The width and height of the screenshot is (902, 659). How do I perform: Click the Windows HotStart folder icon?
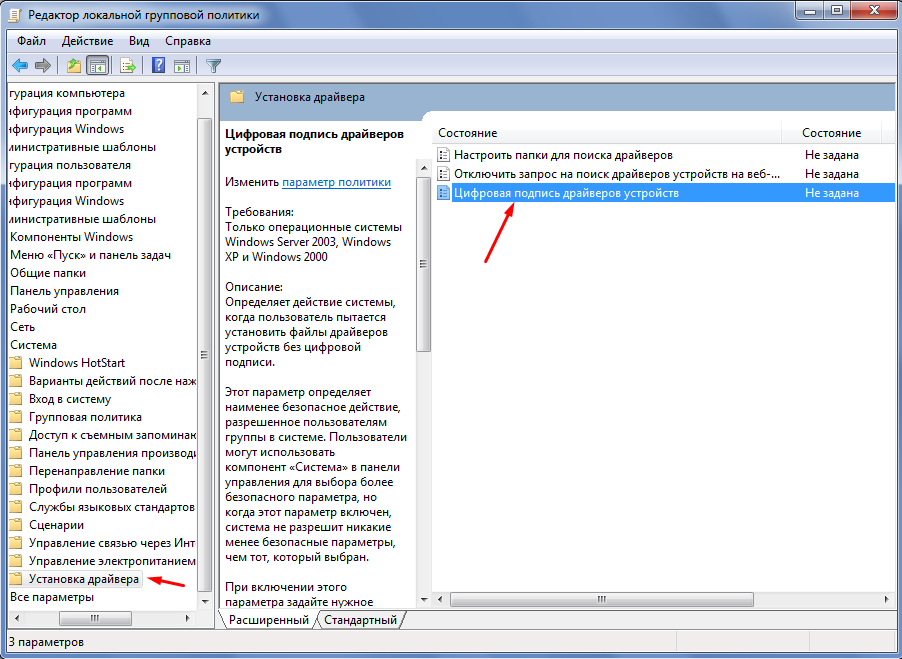16,363
